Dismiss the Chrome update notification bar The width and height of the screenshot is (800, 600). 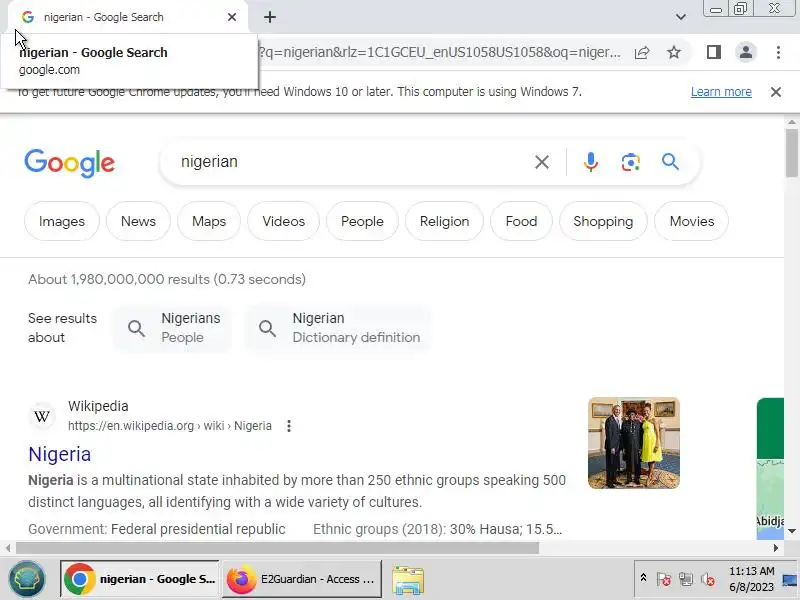[776, 92]
